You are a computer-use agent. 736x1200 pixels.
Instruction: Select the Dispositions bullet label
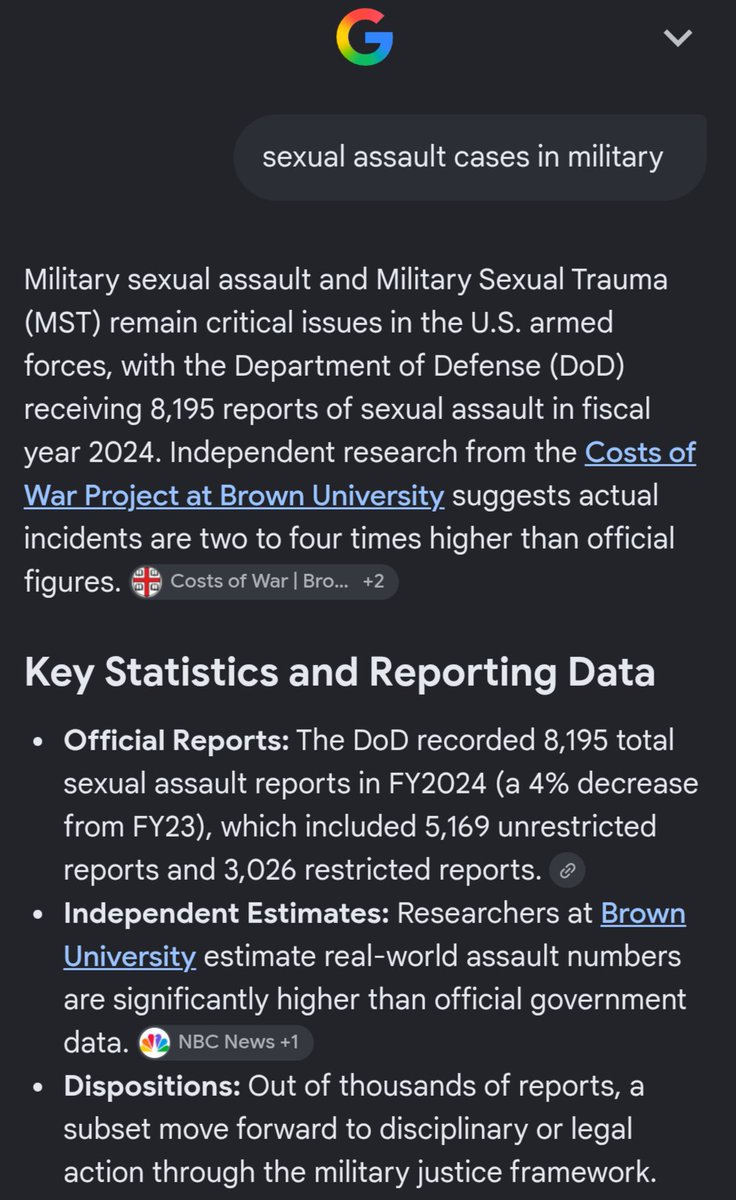pyautogui.click(x=152, y=1086)
